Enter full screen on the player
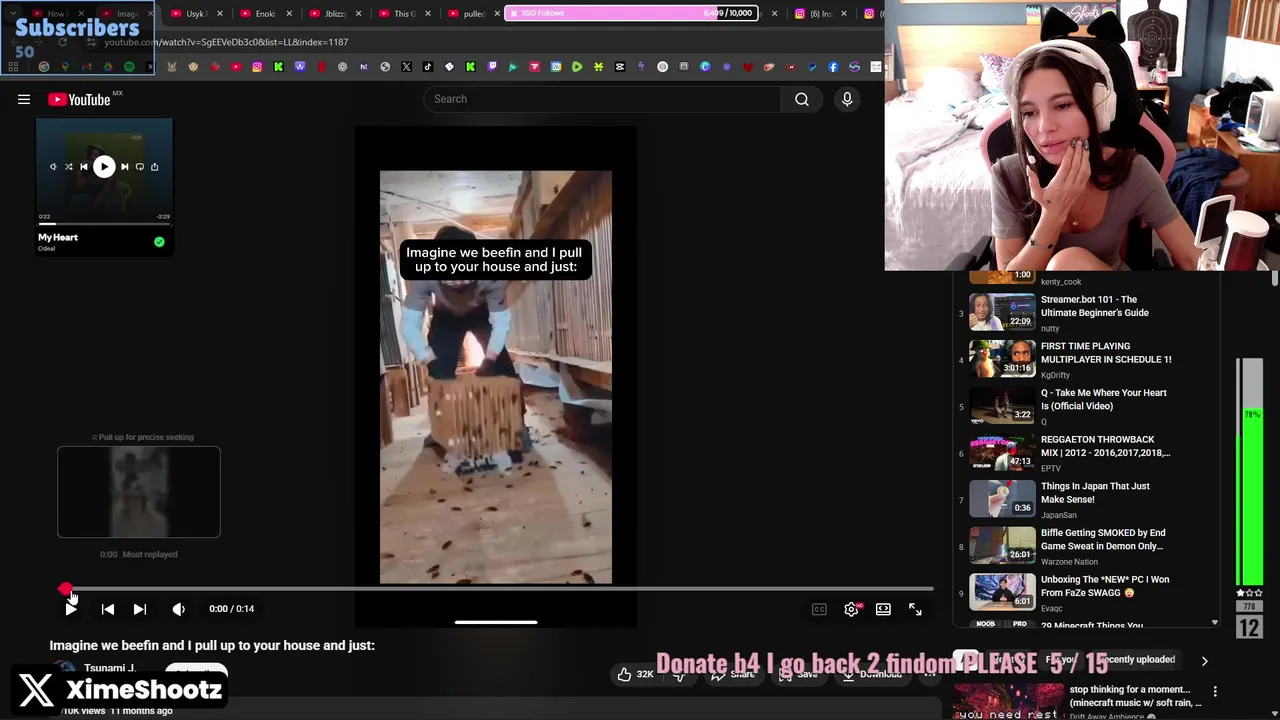 click(x=915, y=609)
